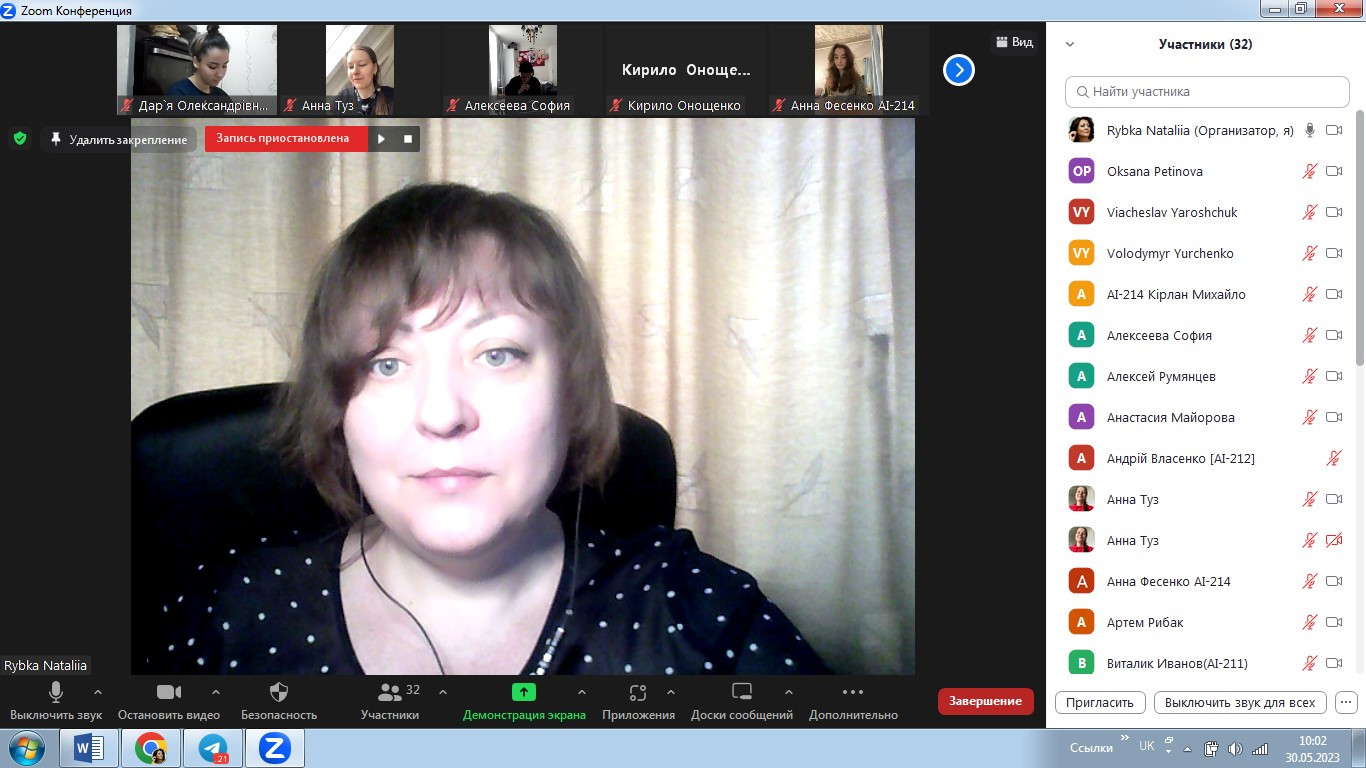
Task: Show hidden tray icons arrow
Action: point(1186,748)
